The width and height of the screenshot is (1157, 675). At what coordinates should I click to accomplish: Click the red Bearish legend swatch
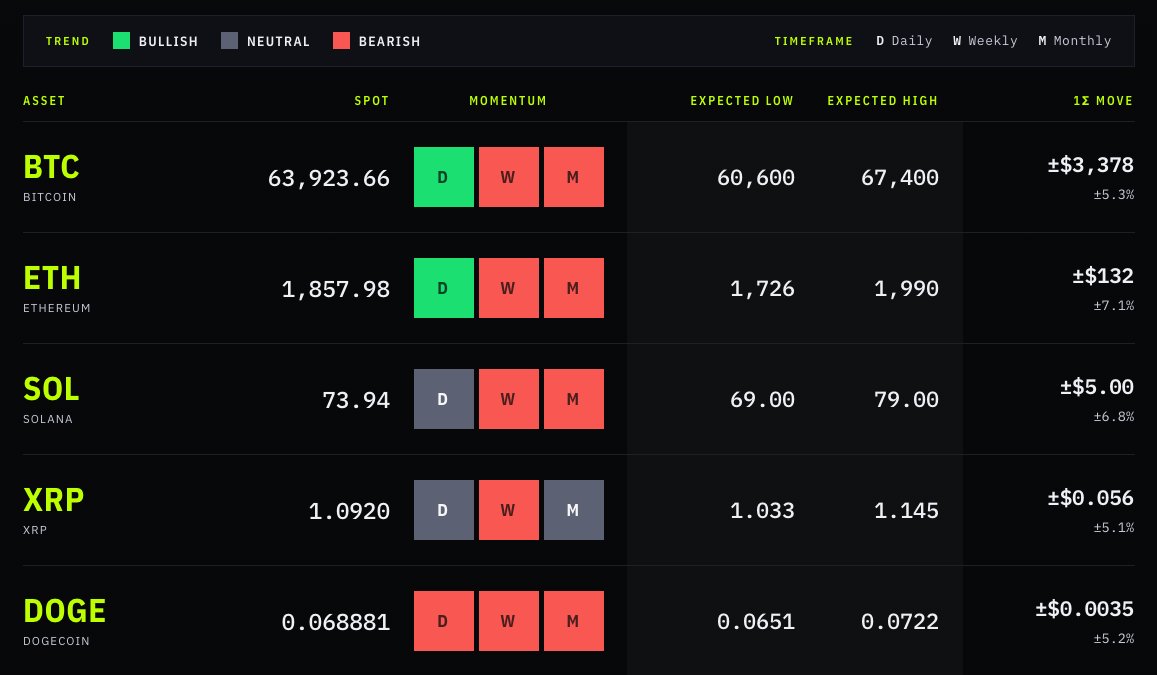coord(341,41)
